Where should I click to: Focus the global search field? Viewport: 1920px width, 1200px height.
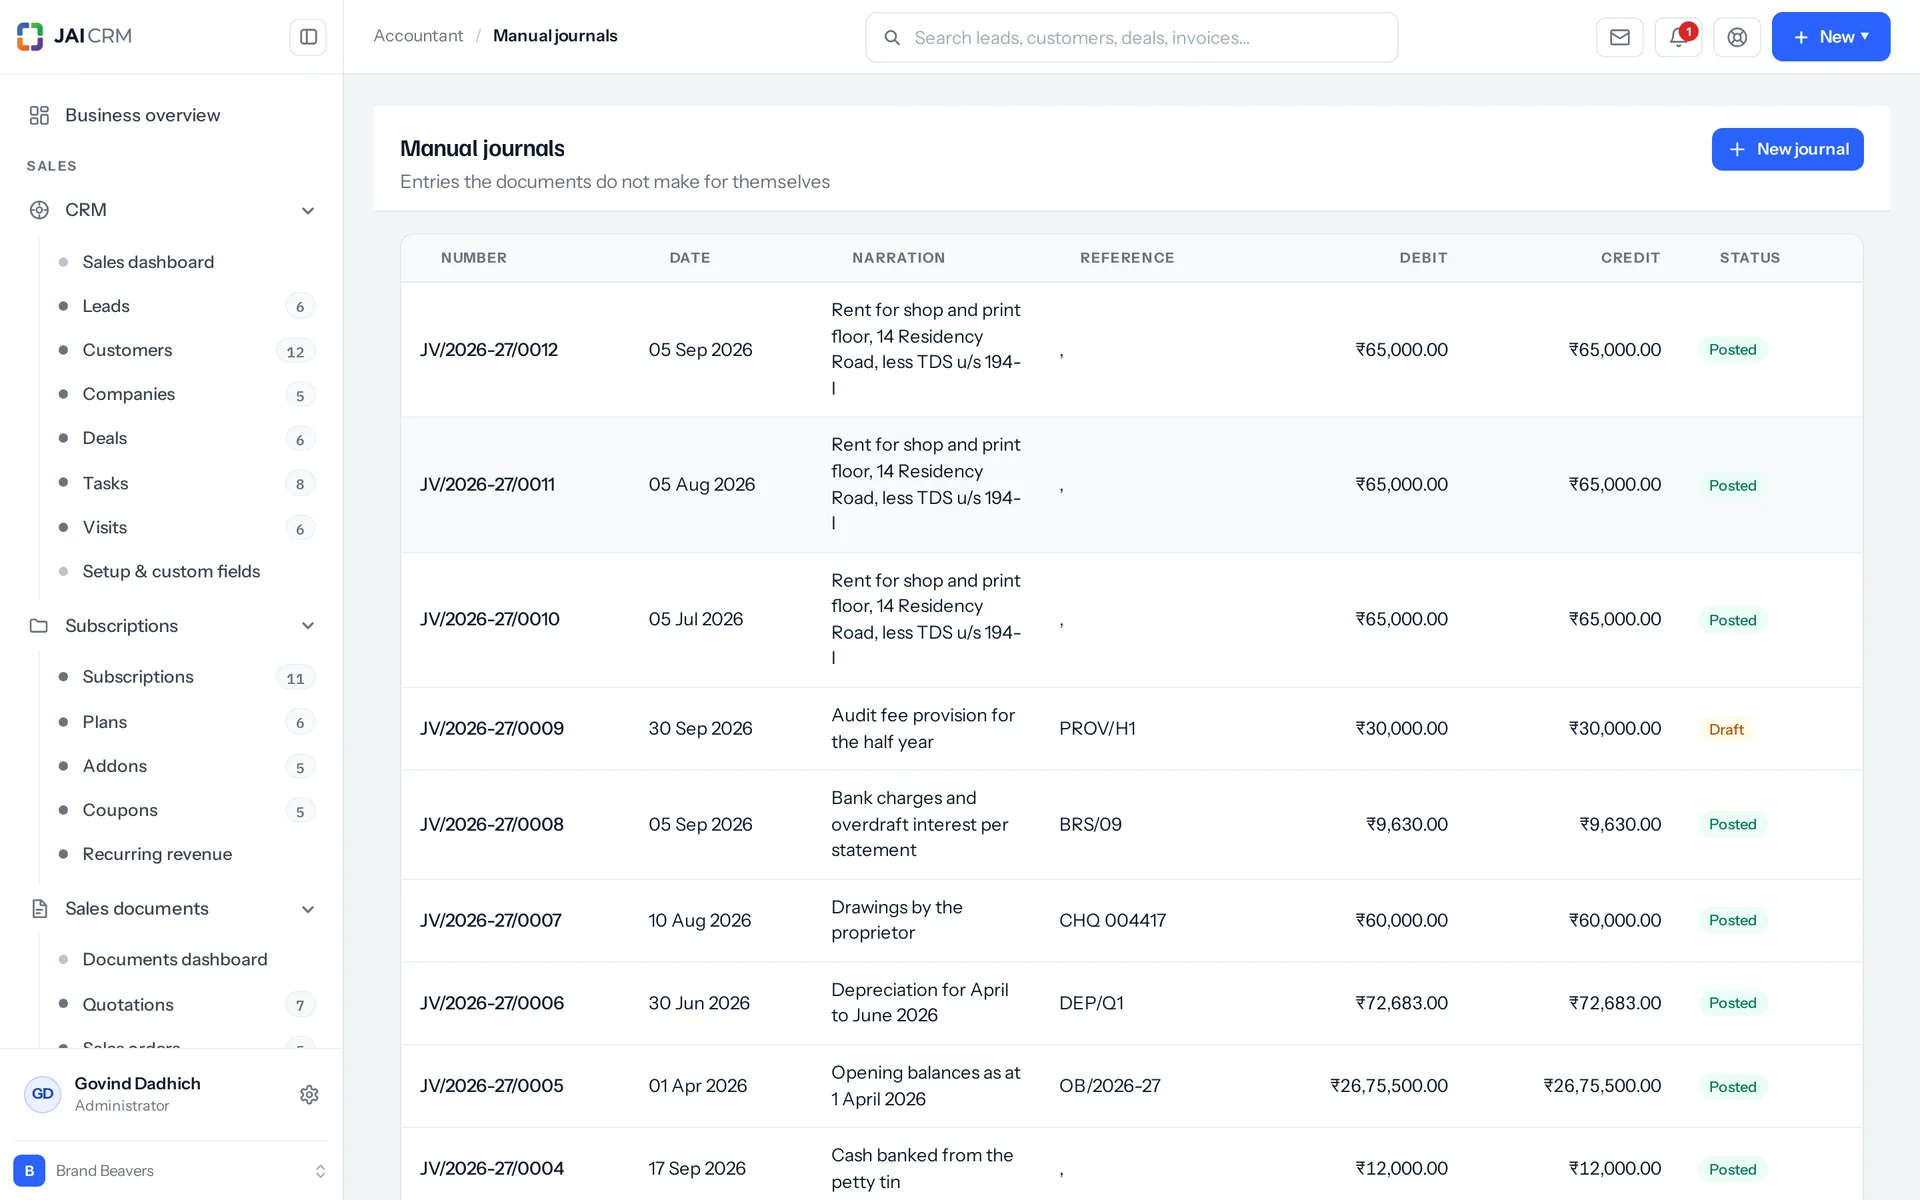(1131, 38)
